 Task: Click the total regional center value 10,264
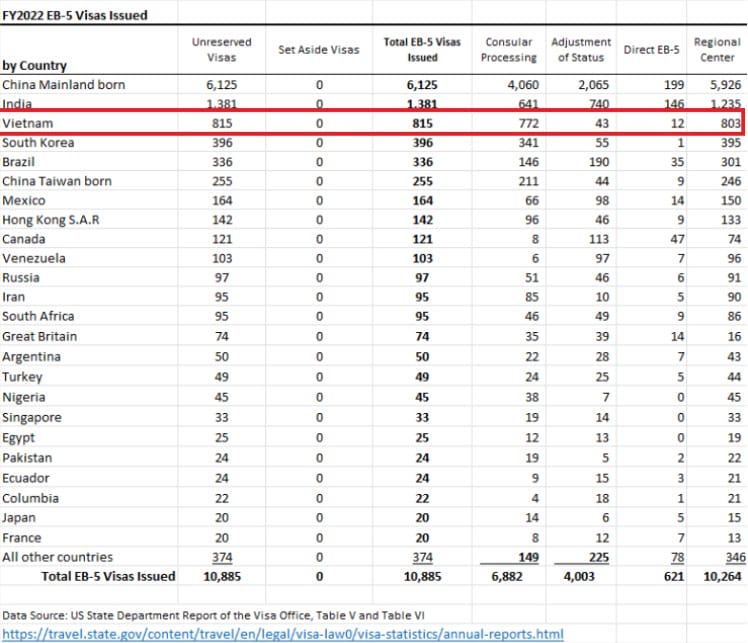coord(722,577)
